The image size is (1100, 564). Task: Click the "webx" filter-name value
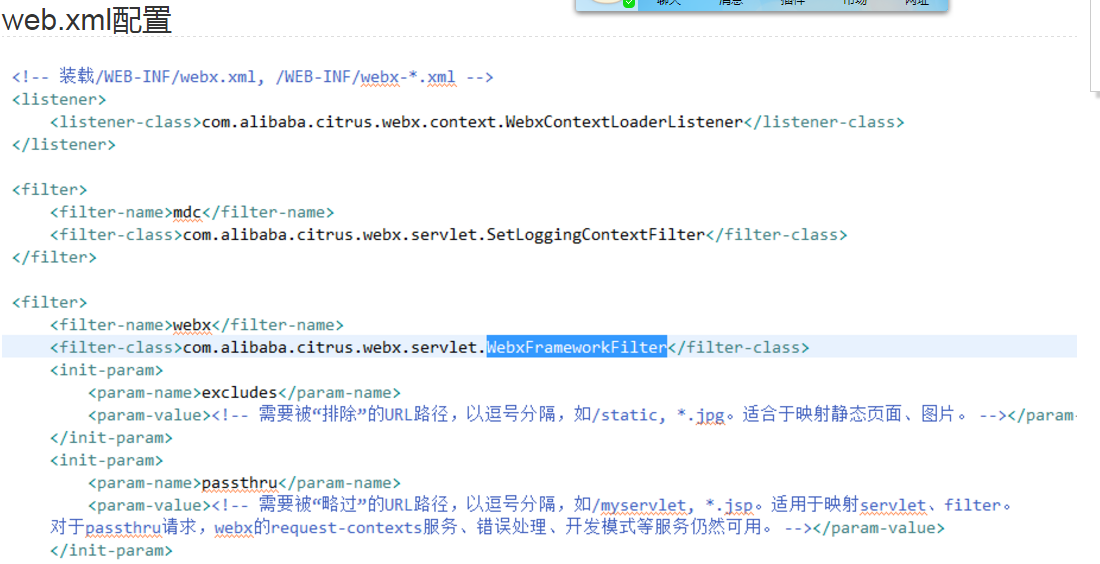[x=192, y=325]
